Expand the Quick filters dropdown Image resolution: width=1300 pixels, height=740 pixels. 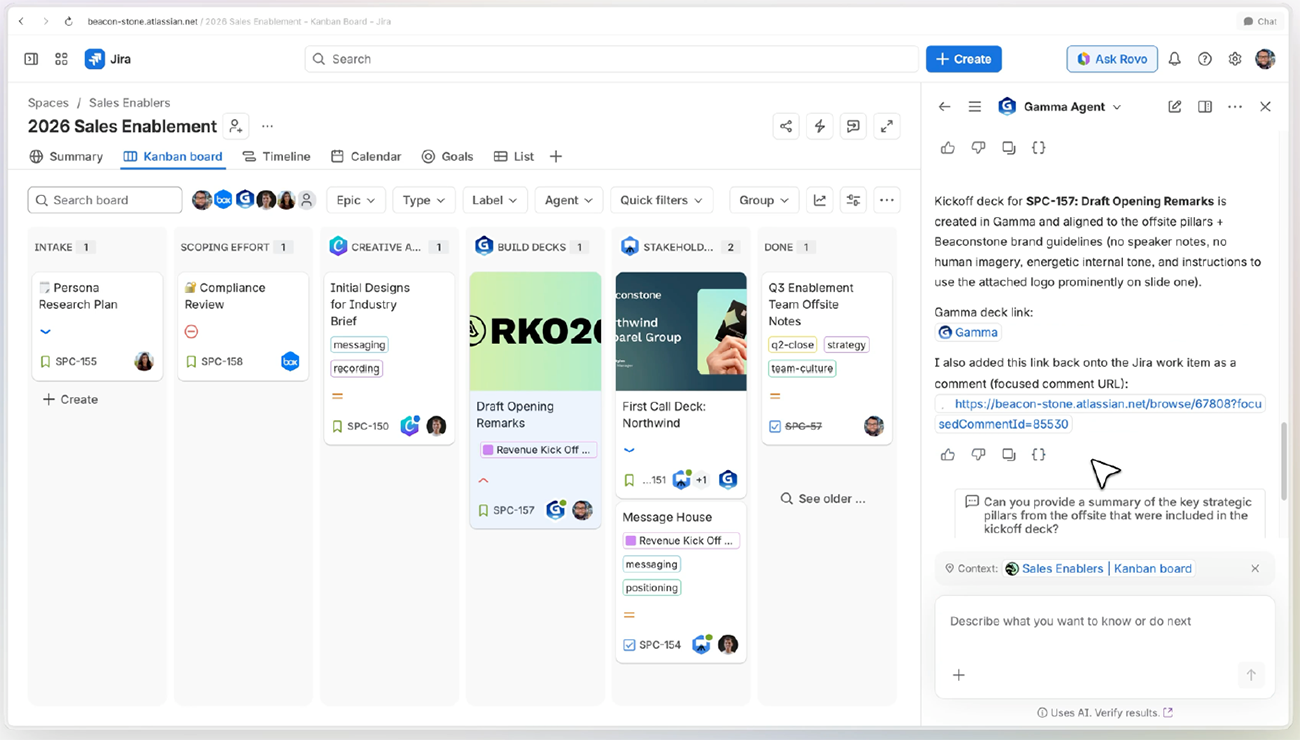tap(661, 200)
